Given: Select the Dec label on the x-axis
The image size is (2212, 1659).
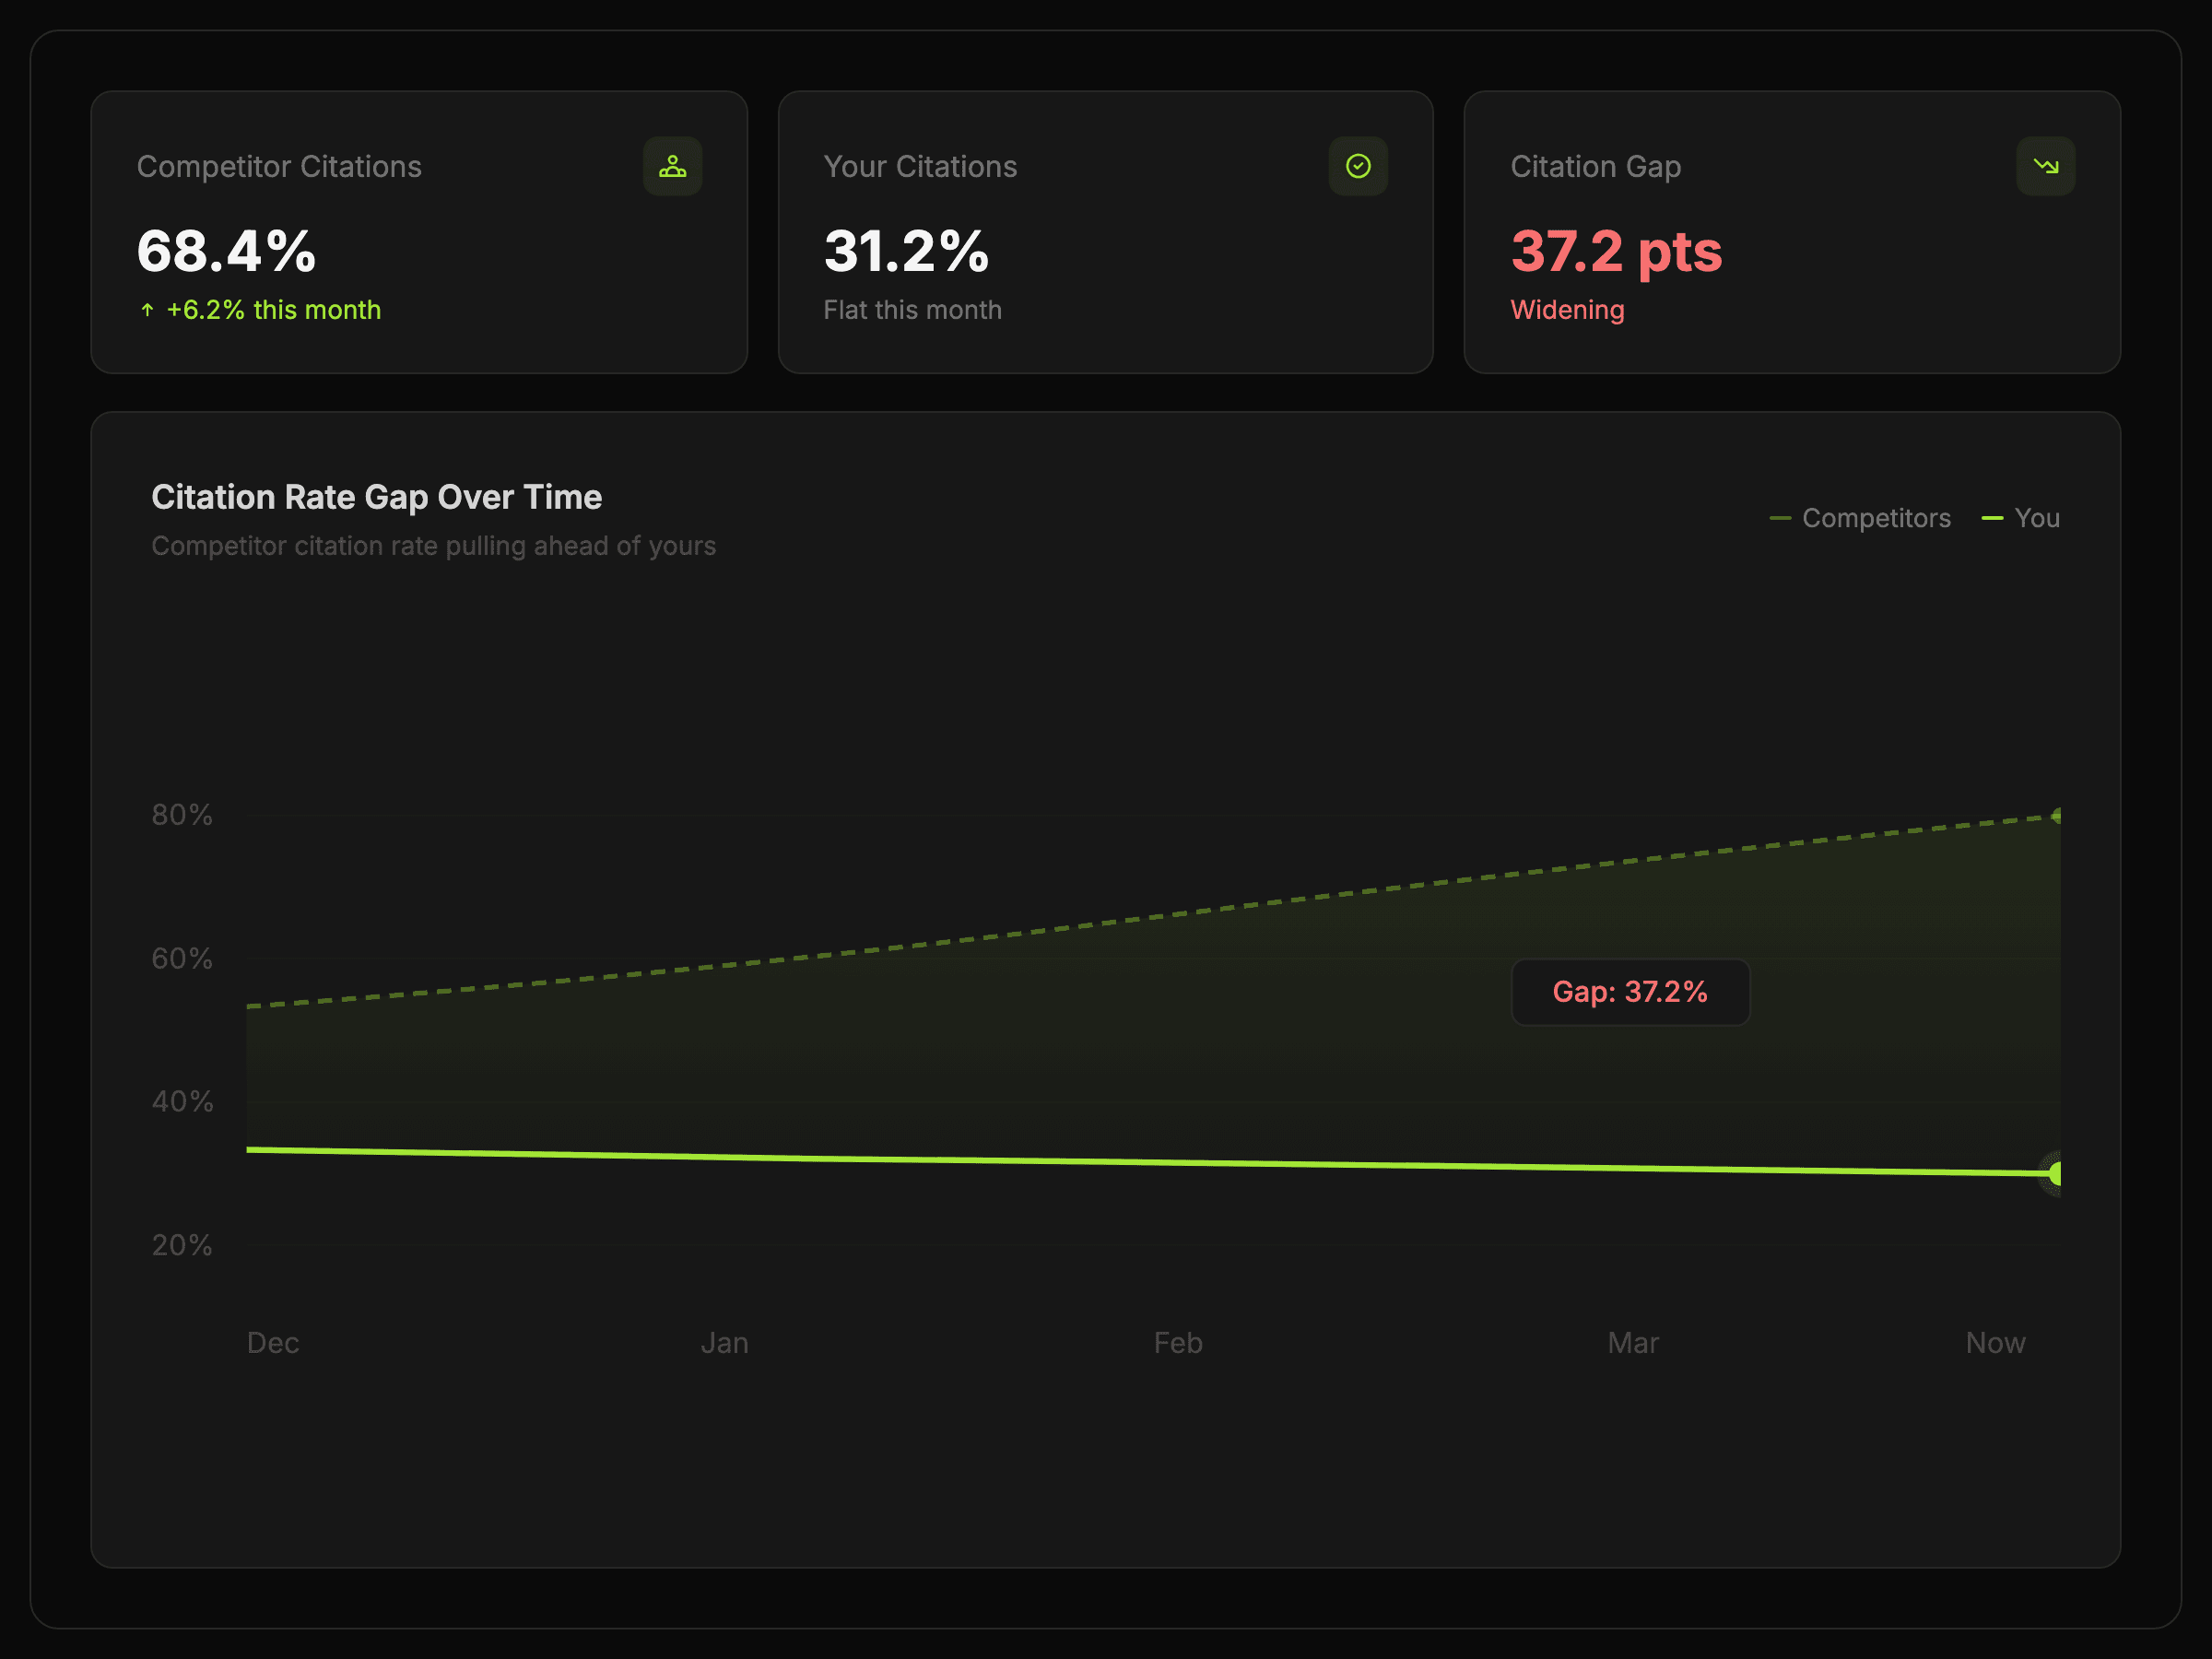Looking at the screenshot, I should click(272, 1342).
